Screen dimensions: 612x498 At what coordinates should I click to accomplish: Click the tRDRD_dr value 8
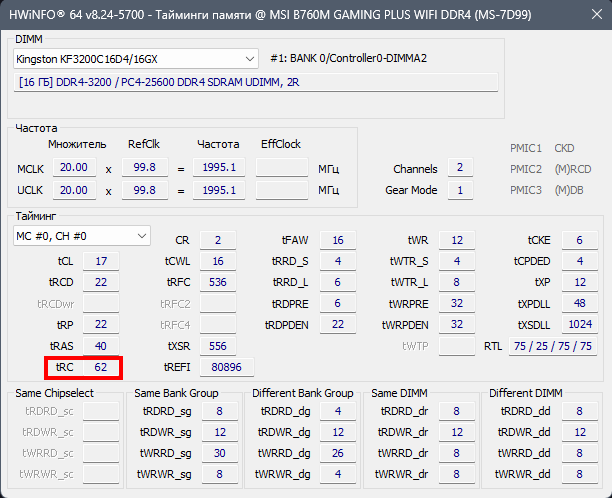coord(457,411)
